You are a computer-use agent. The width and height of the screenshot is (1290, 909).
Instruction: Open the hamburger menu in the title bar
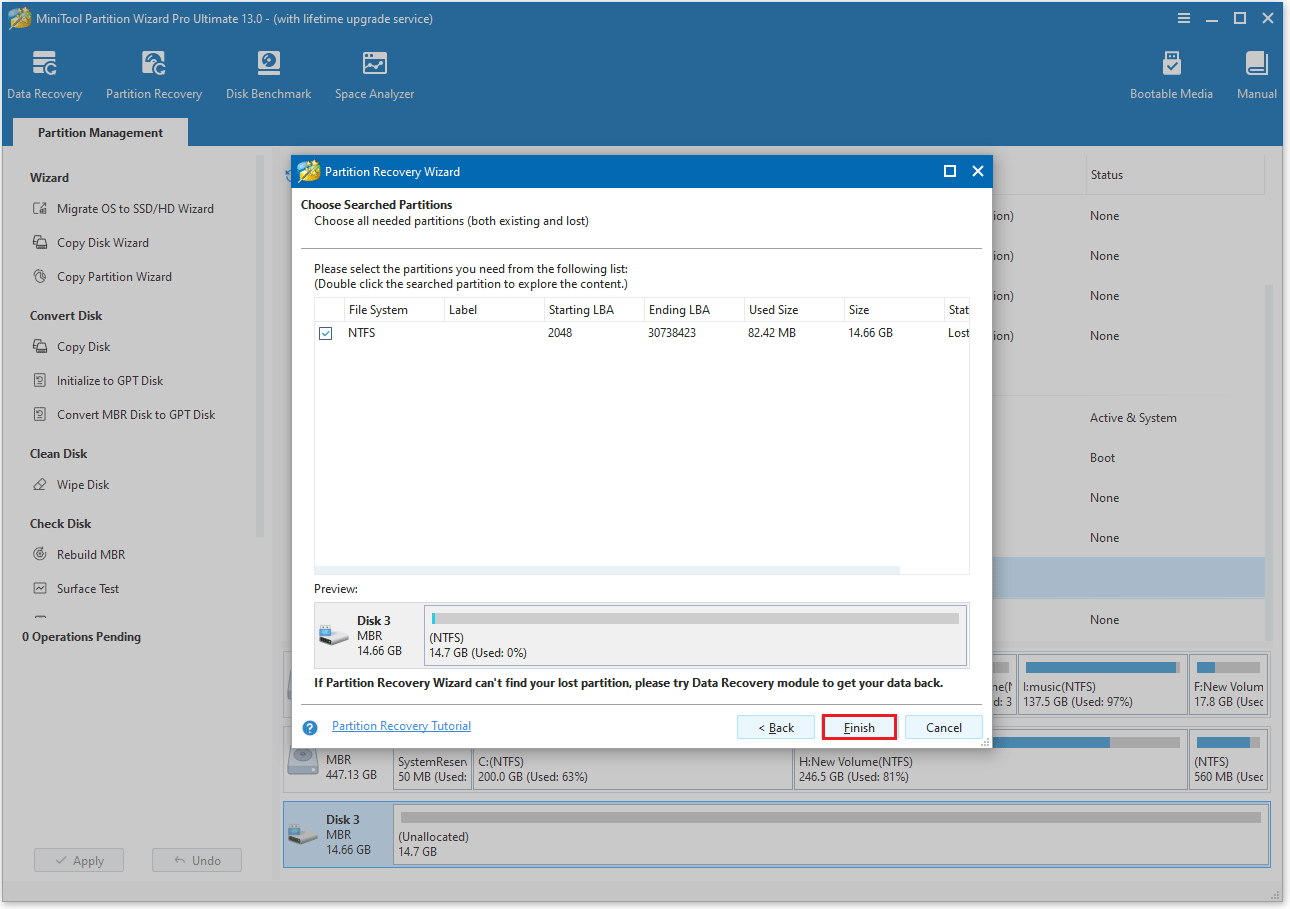(1184, 18)
